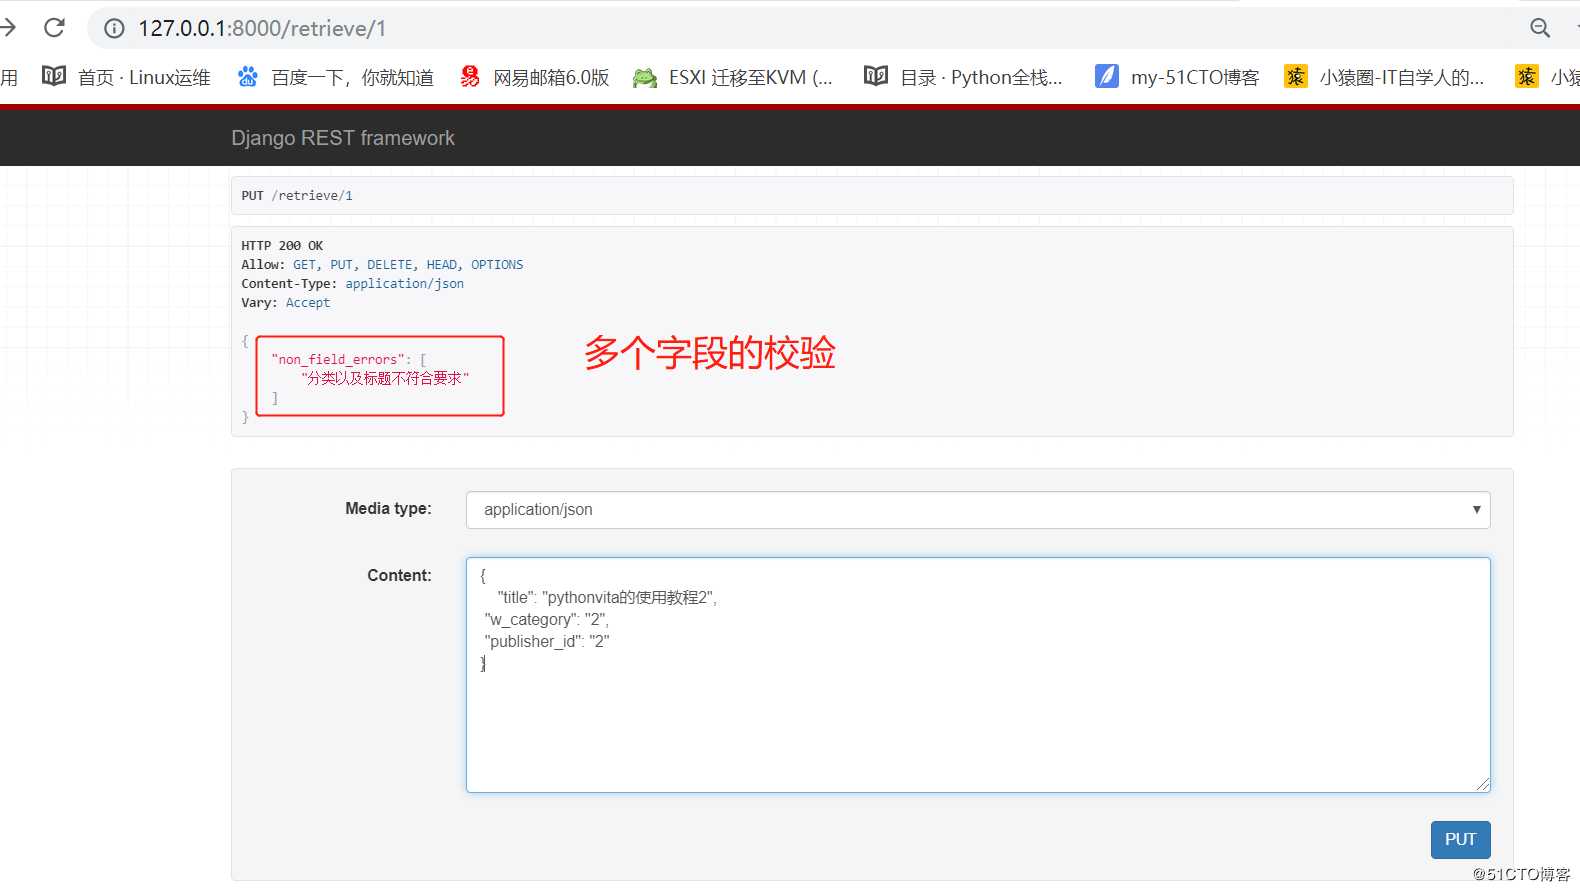1580x891 pixels.
Task: Open the 首页 · Linux运维 bookmark label
Action: 144,77
